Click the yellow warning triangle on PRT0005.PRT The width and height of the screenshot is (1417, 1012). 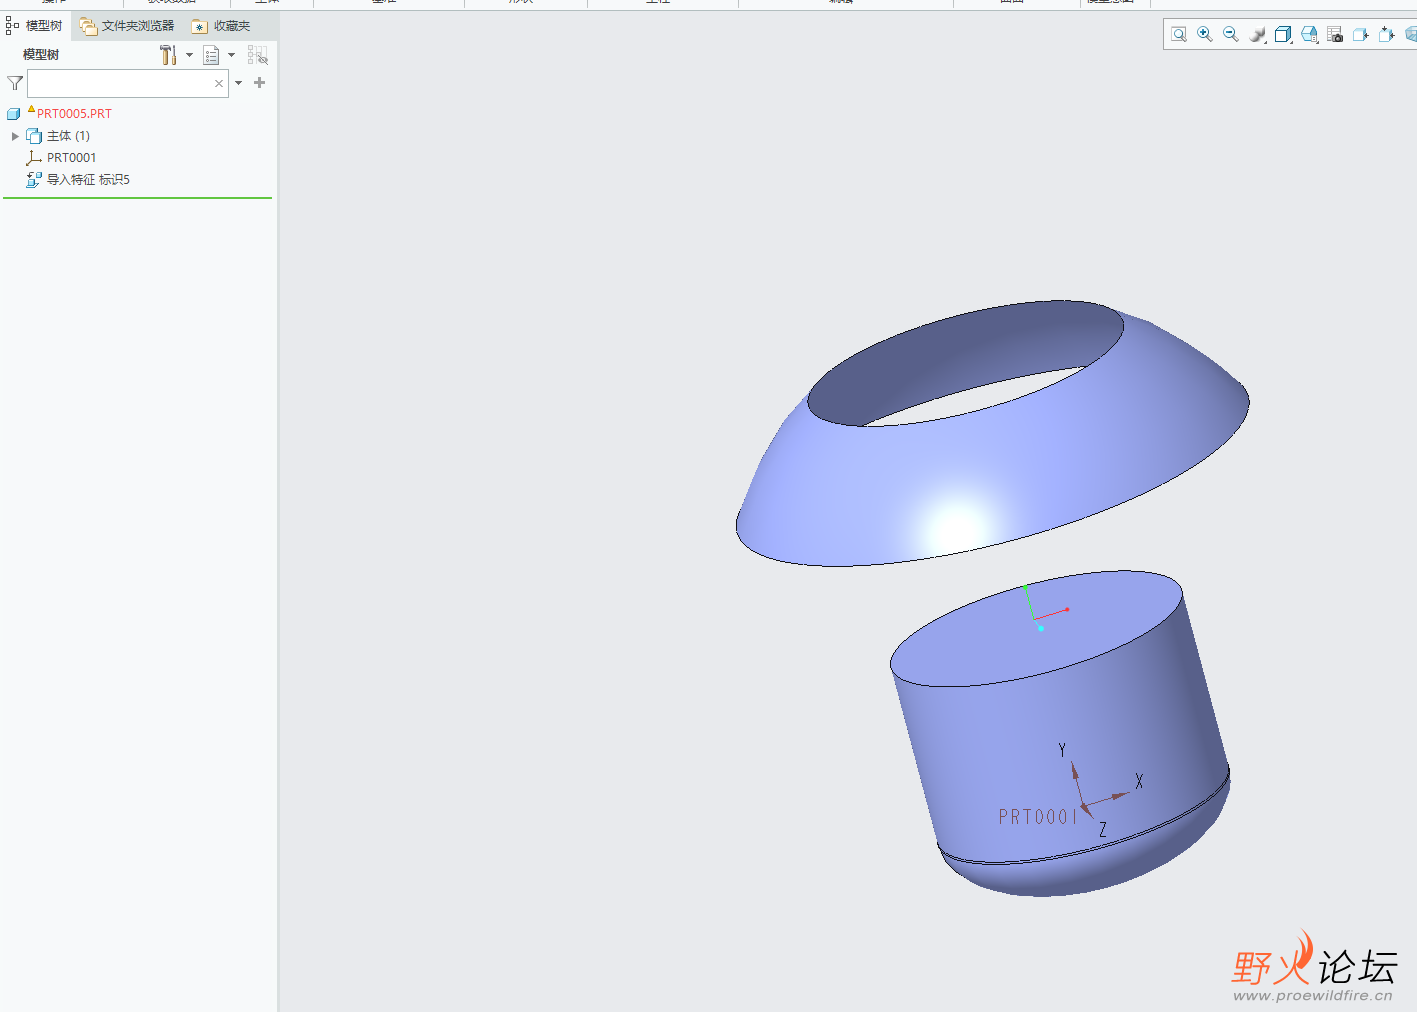pyautogui.click(x=31, y=109)
